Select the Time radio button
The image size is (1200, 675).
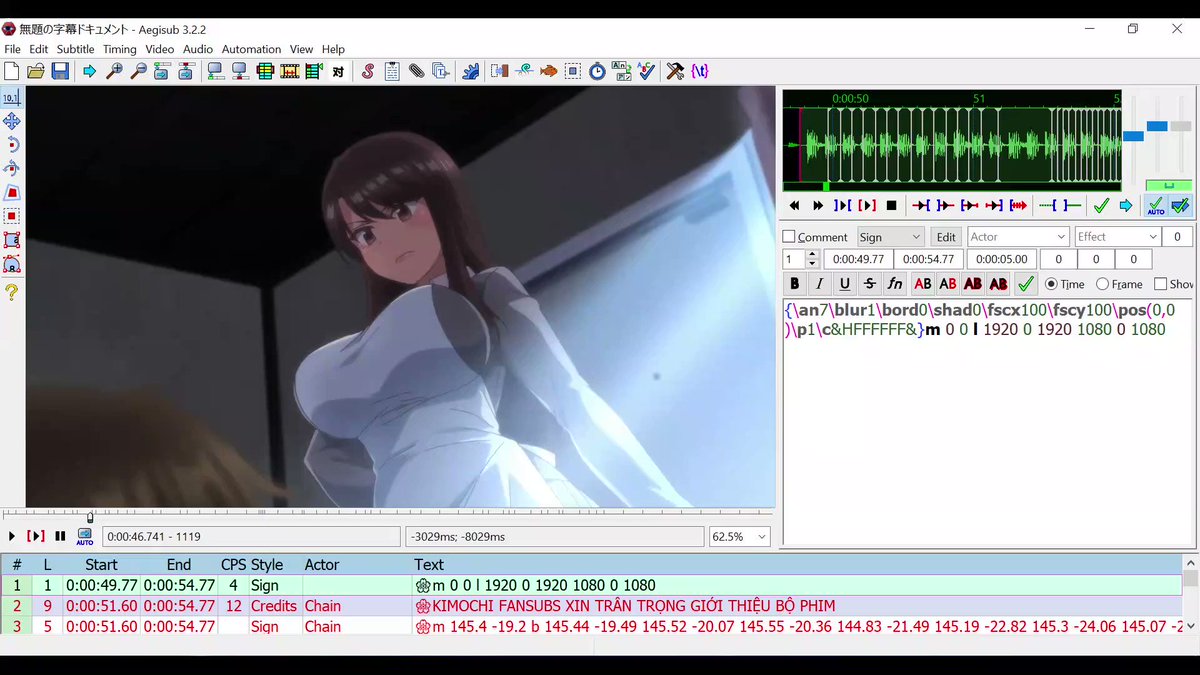[x=1051, y=284]
